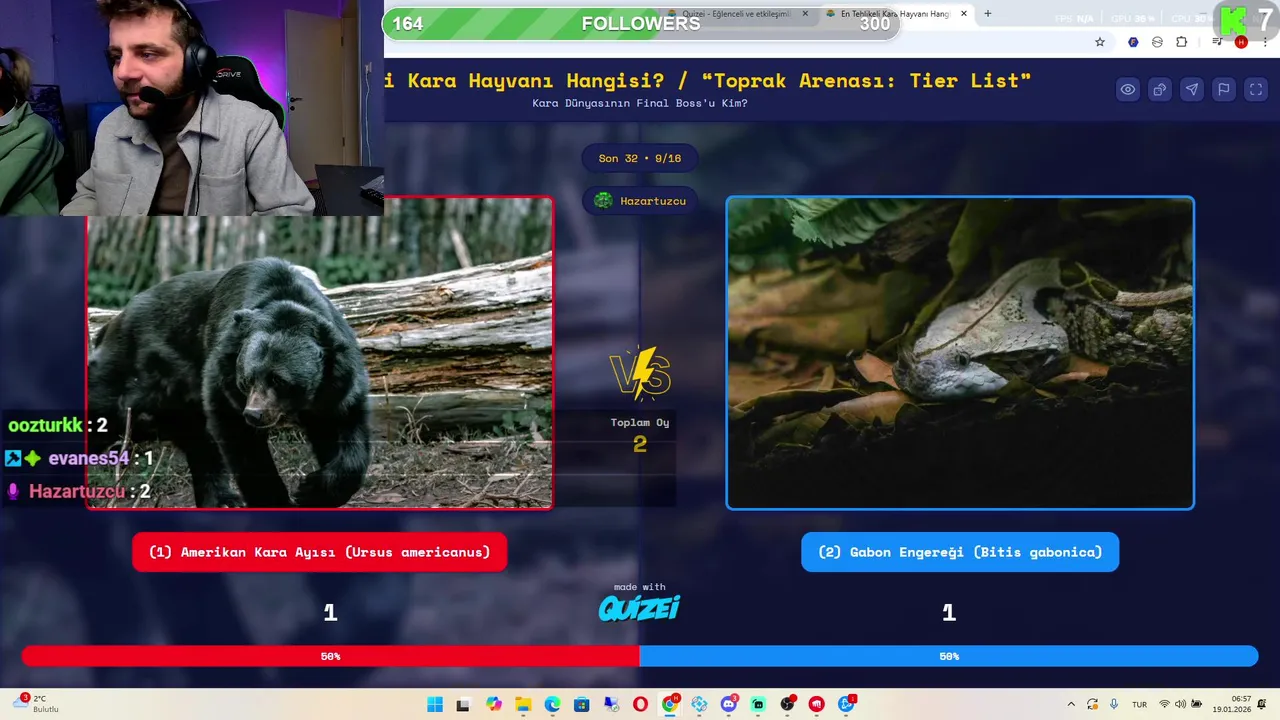Click the paper plane share icon
This screenshot has width=1280, height=720.
pos(1192,89)
